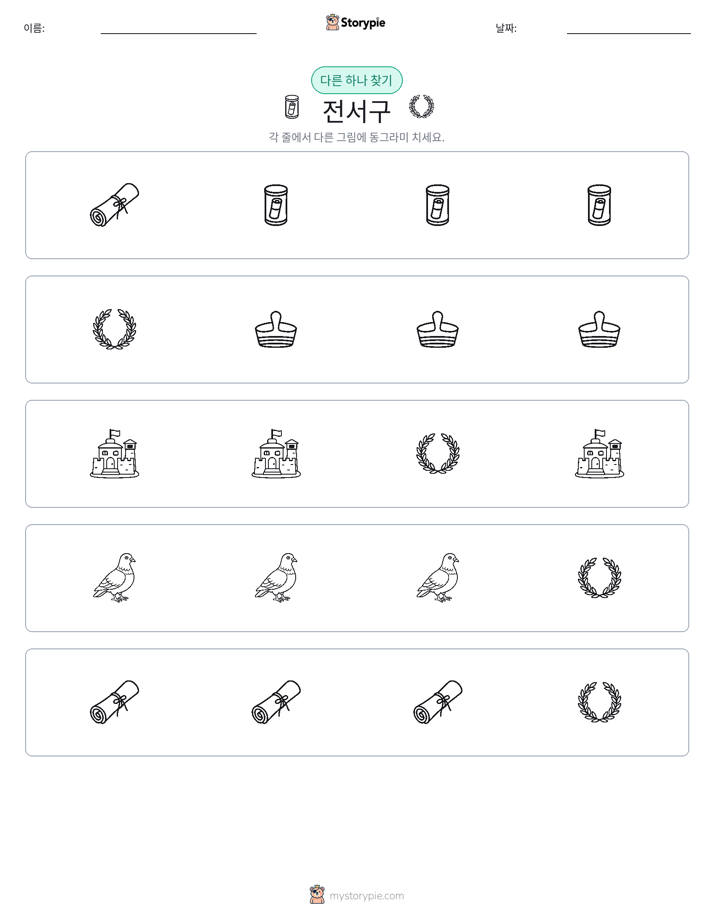Click the canister icon next to the title
Viewport: 714px width, 924px height.
292,107
